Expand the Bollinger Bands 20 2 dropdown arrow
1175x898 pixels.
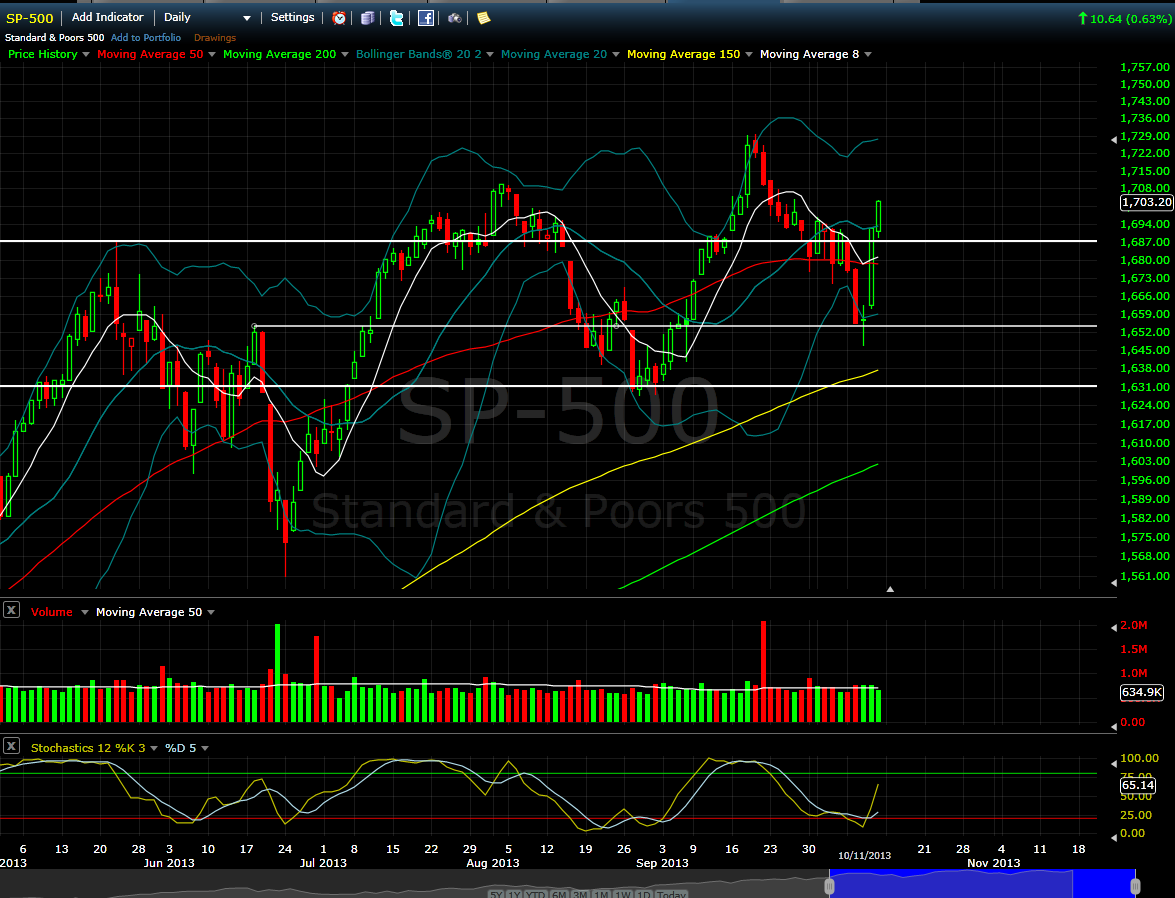[489, 54]
